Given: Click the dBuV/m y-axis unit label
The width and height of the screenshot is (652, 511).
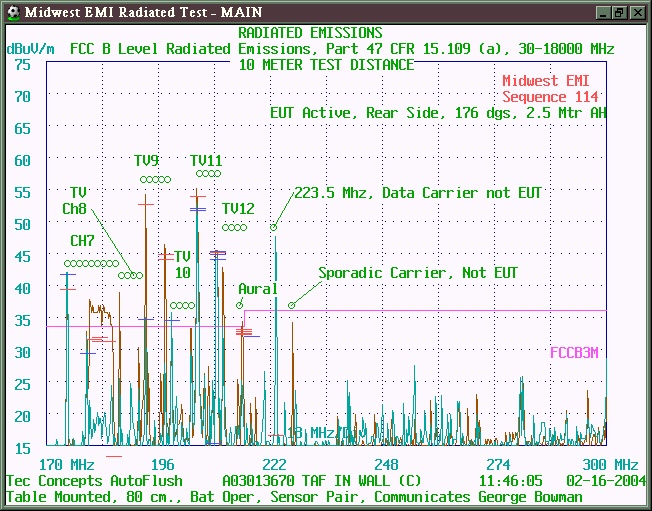Looking at the screenshot, I should coord(30,48).
